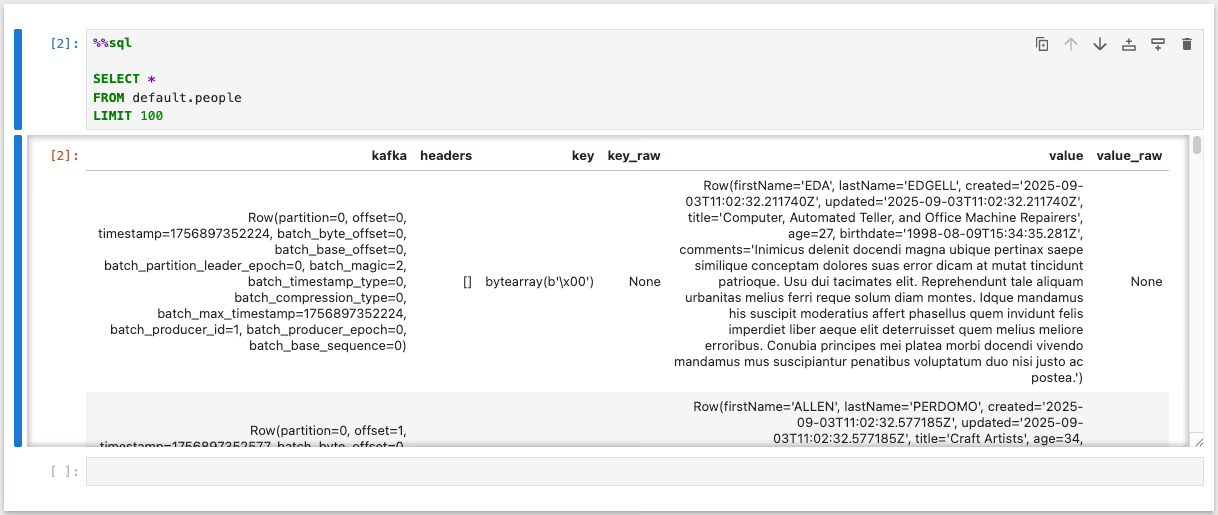
Task: Duplicate the SQL cell with the copy icon
Action: point(1042,44)
